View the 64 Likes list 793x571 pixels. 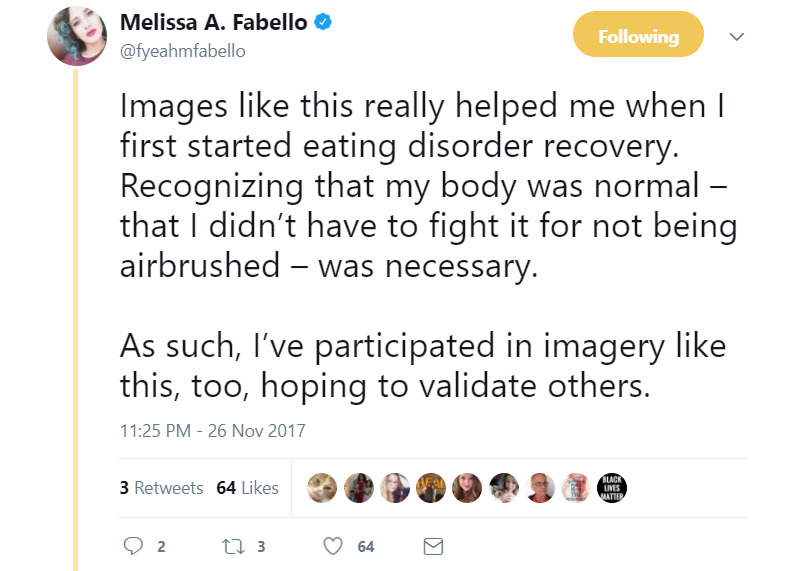tap(247, 488)
